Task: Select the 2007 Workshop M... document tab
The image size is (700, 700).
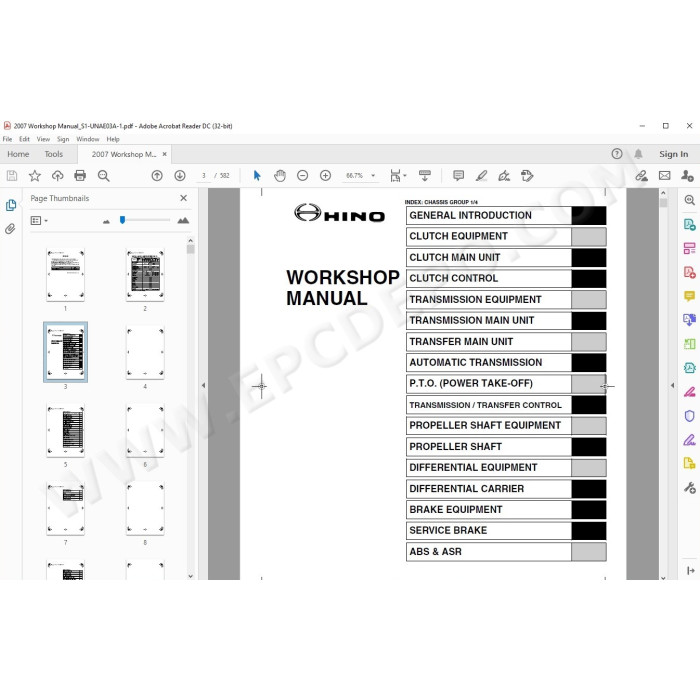Action: click(124, 154)
